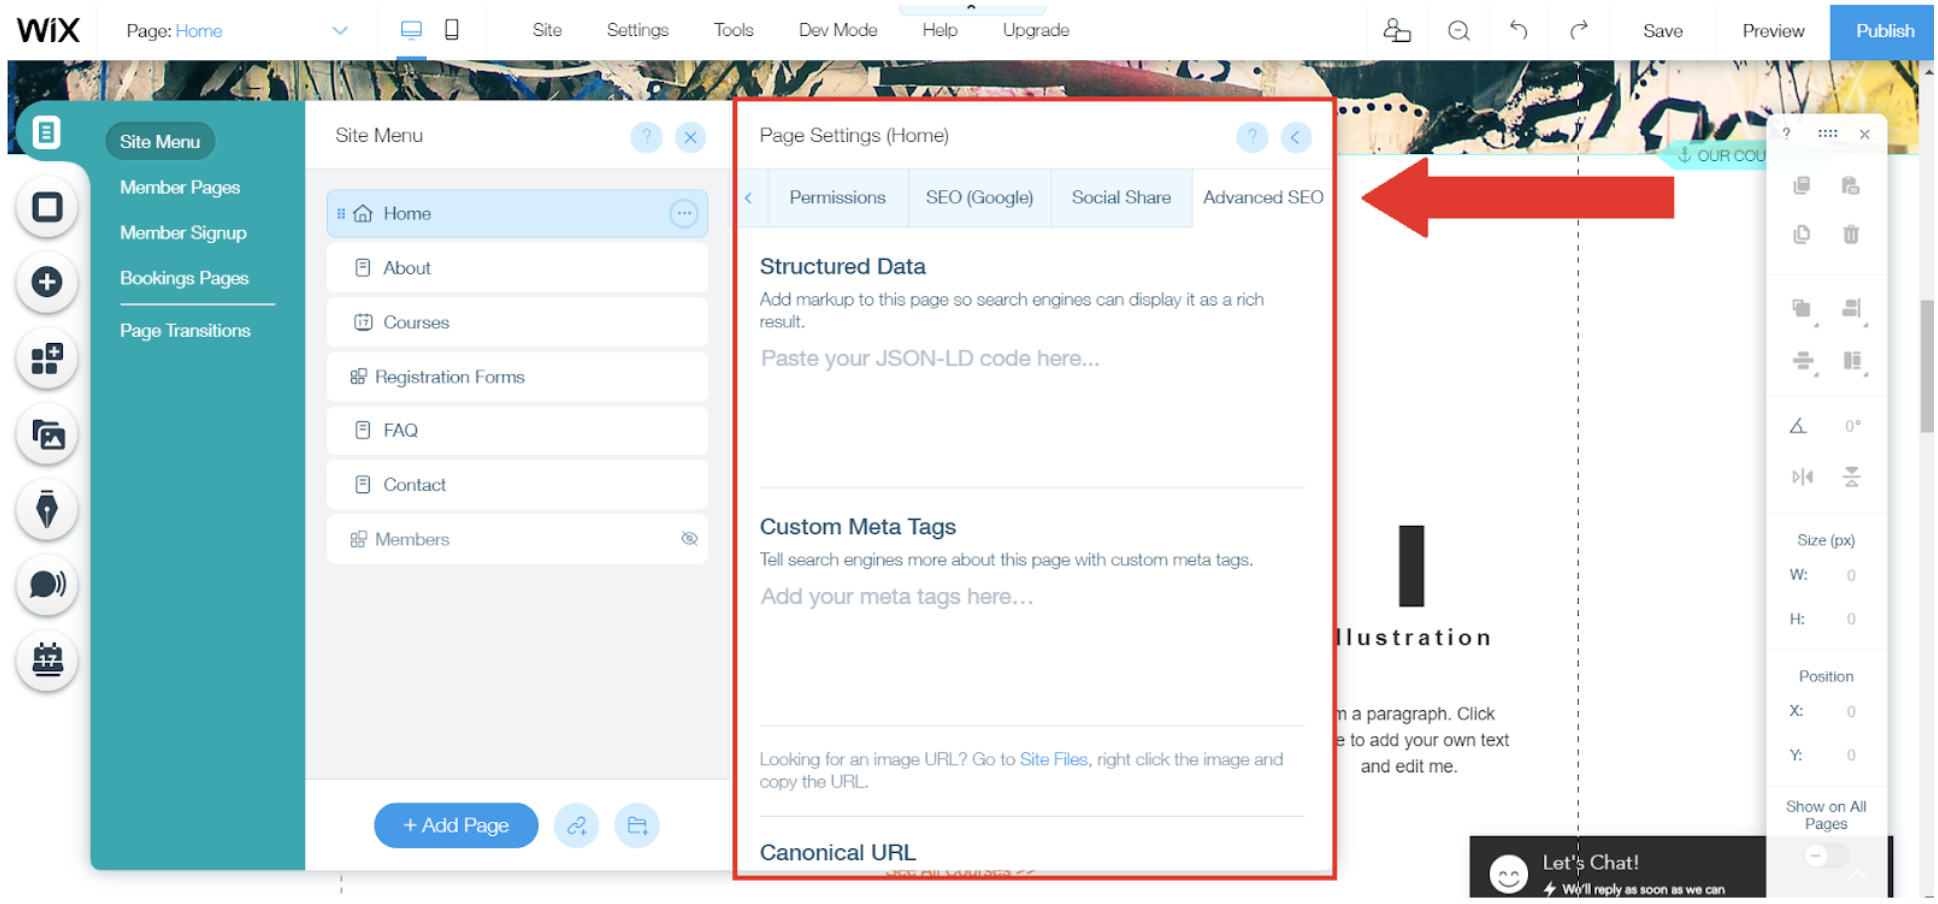
Task: Open Home page more-options ellipsis
Action: (684, 213)
